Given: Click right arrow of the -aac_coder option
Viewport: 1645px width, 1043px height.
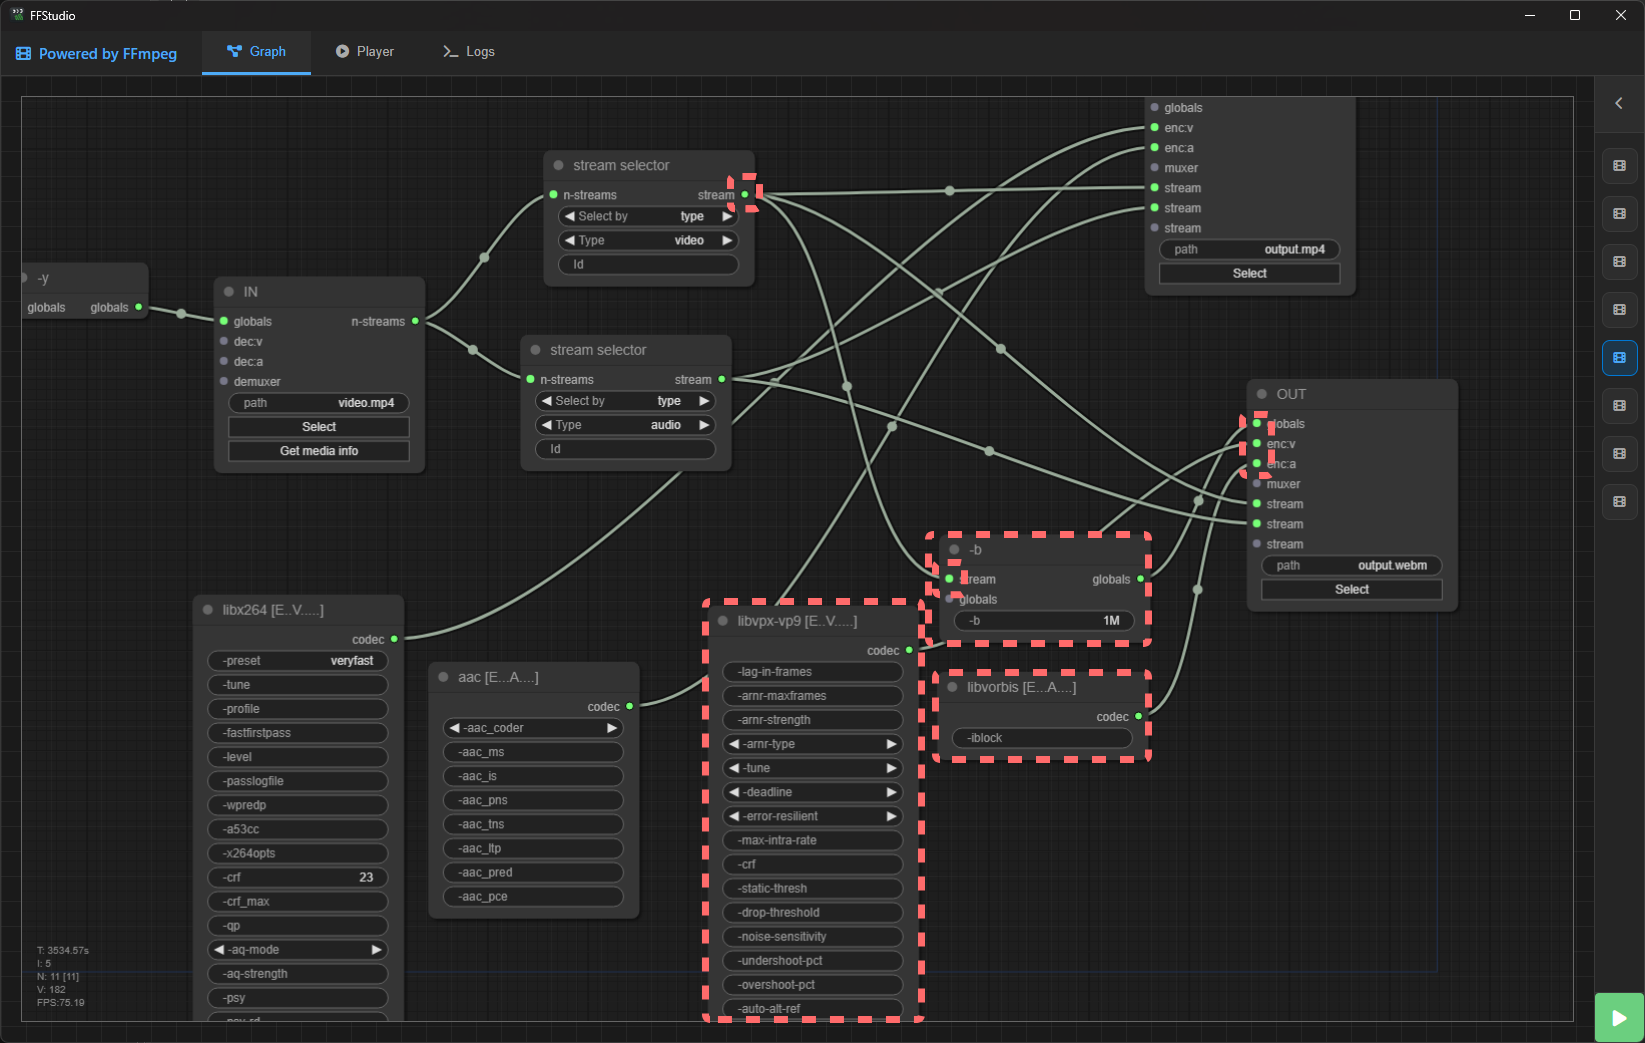Looking at the screenshot, I should pyautogui.click(x=612, y=728).
